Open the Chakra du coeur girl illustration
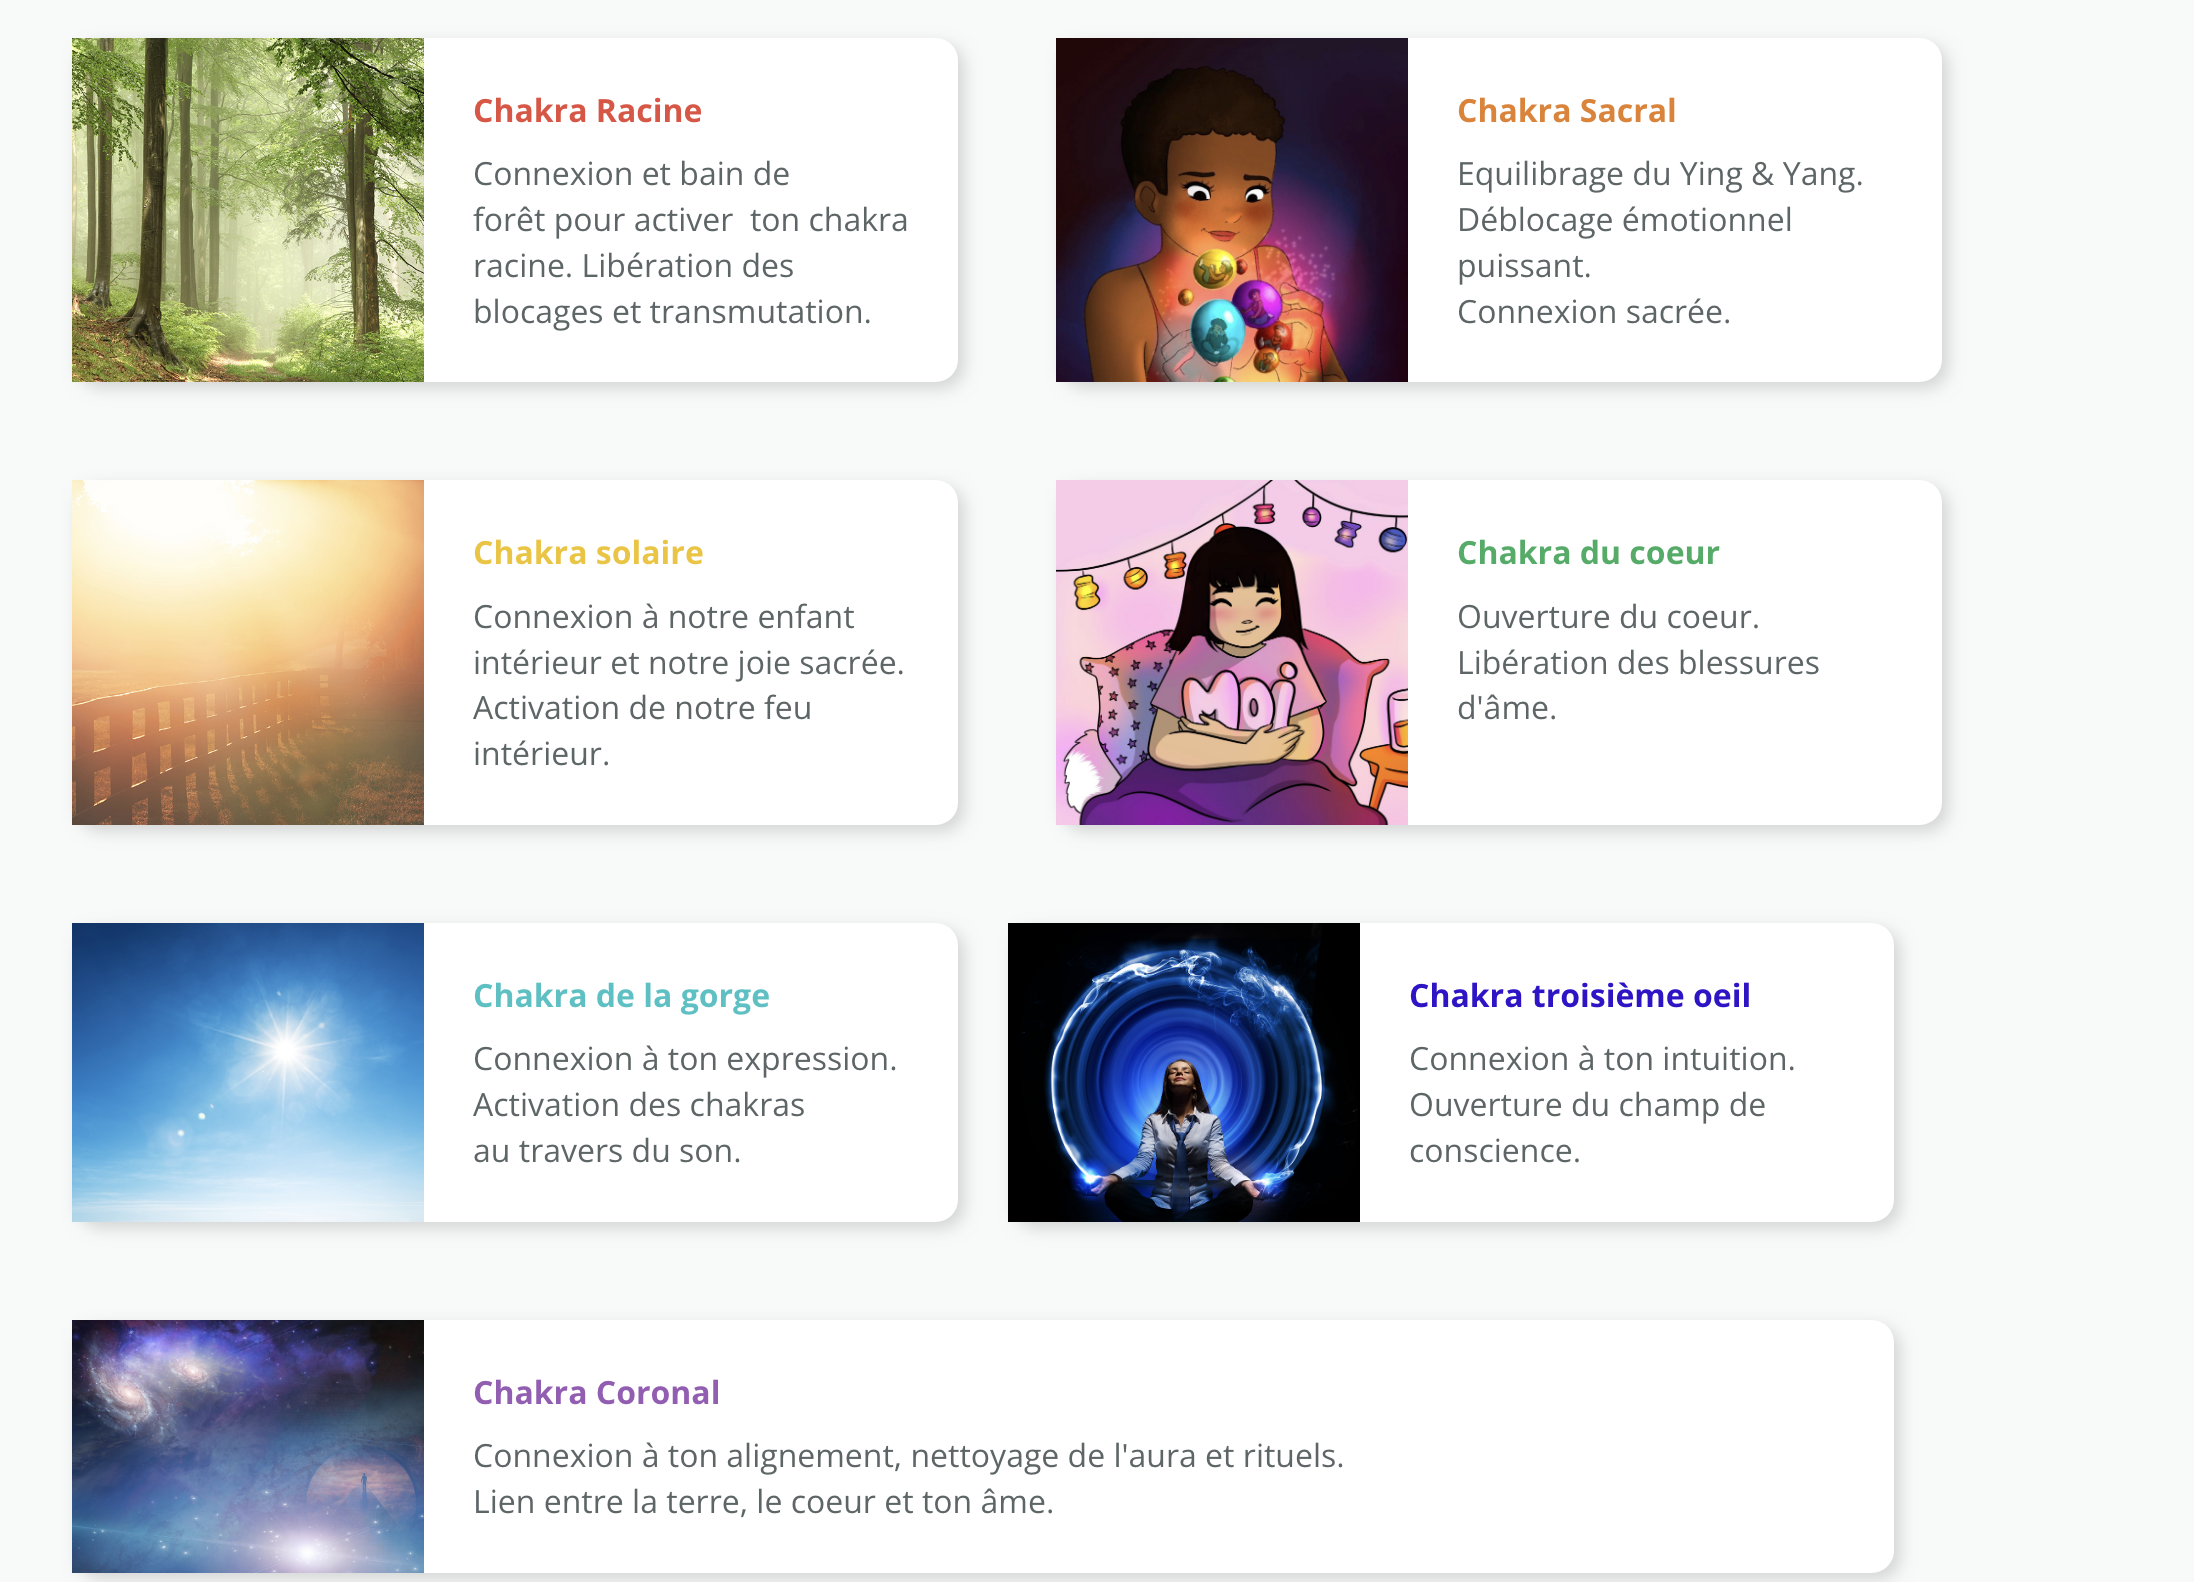This screenshot has height=1582, width=2194. point(1232,652)
